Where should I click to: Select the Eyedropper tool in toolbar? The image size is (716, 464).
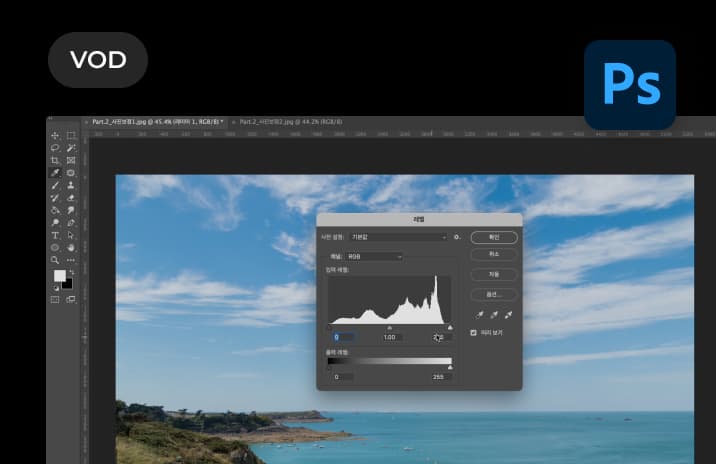pyautogui.click(x=55, y=173)
